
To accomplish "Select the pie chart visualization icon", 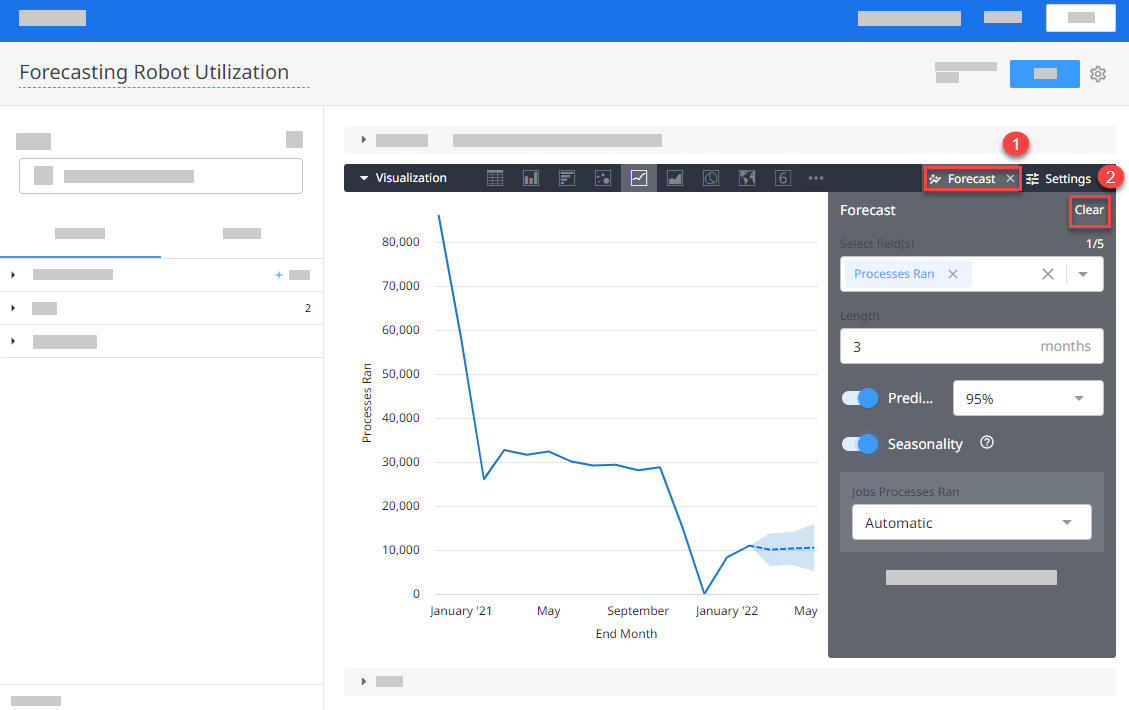I will (711, 177).
